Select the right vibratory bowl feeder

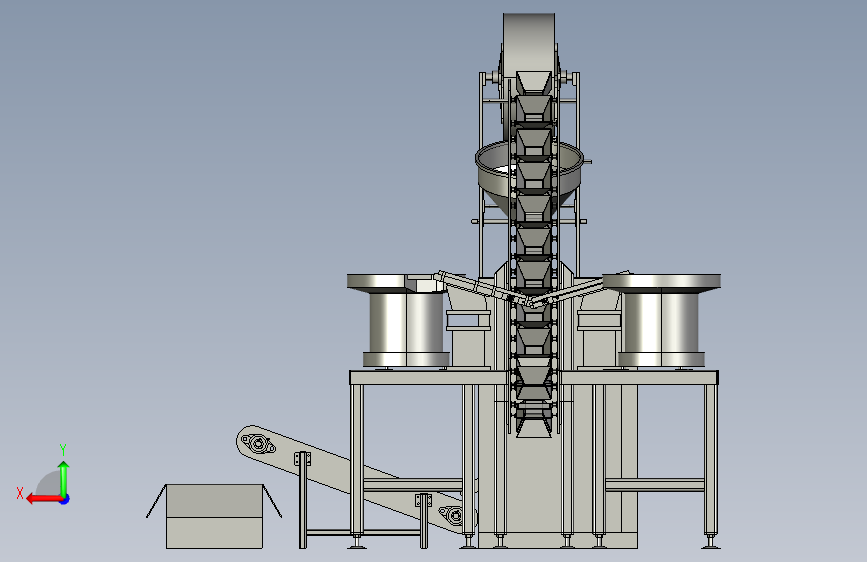(x=661, y=321)
